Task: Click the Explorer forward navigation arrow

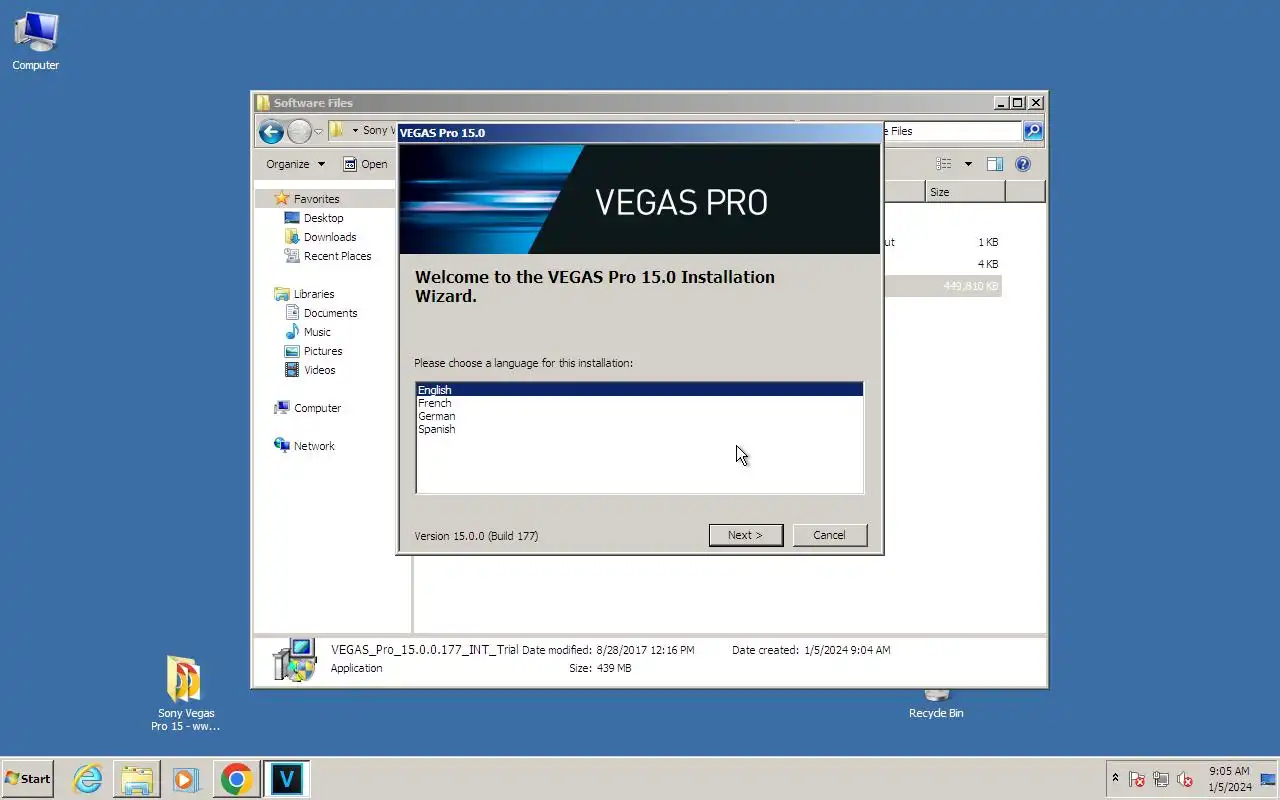Action: (x=299, y=131)
